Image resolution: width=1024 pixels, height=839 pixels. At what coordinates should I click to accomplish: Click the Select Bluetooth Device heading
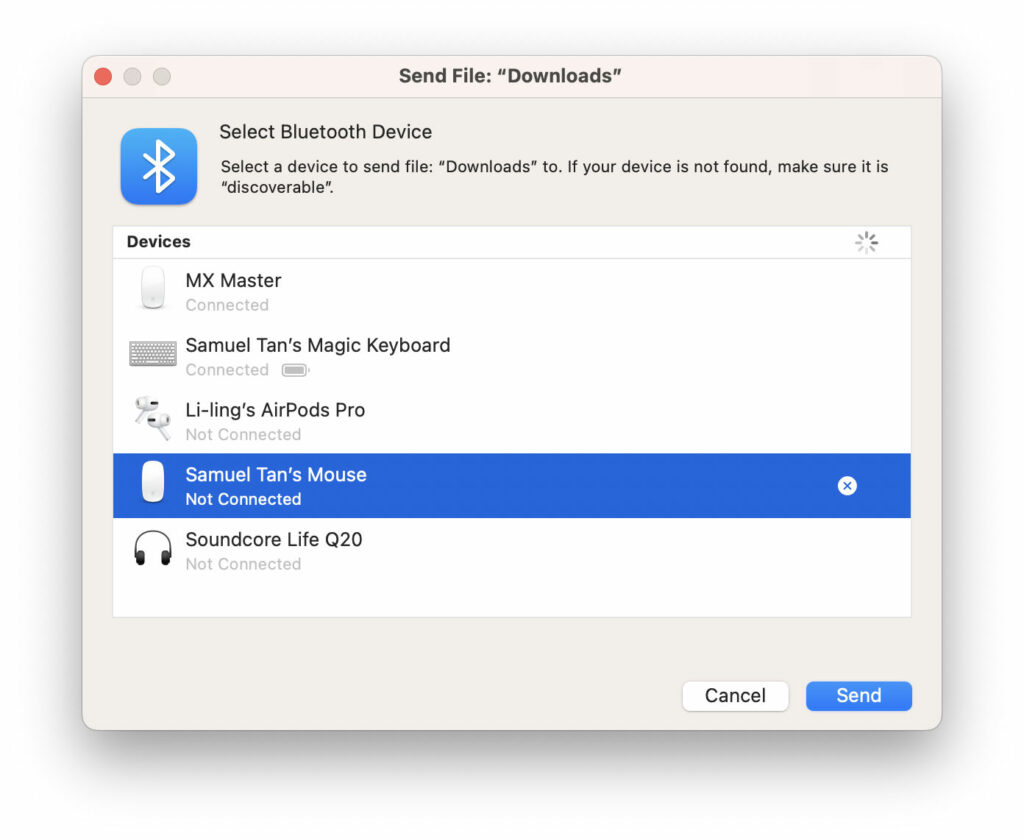[x=325, y=131]
